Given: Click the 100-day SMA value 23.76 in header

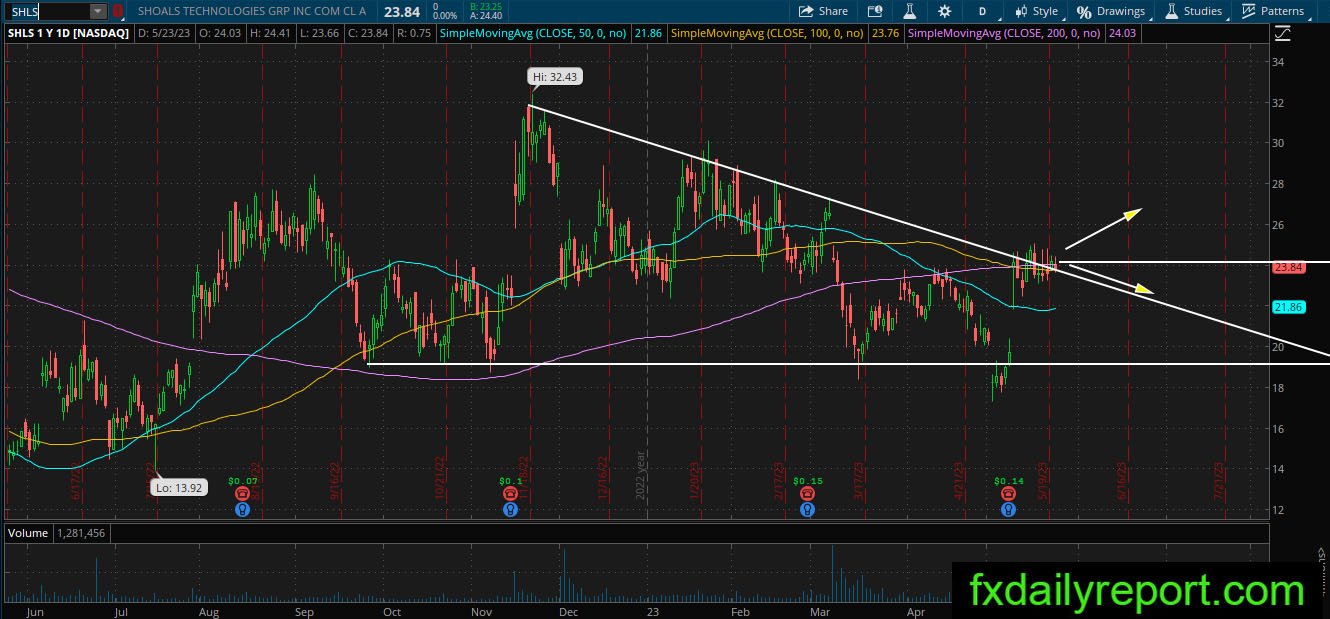Looking at the screenshot, I should 885,33.
